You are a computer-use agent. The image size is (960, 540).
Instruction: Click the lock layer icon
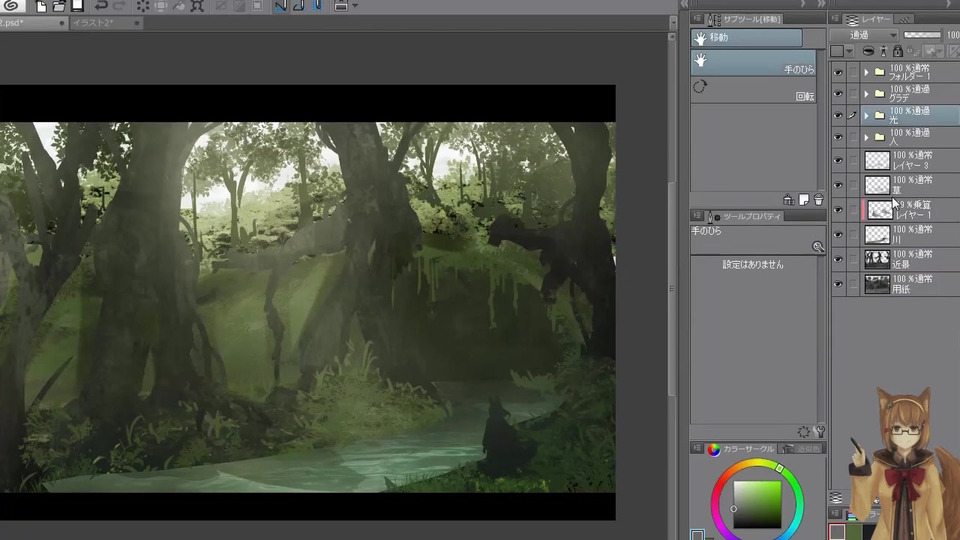(897, 51)
